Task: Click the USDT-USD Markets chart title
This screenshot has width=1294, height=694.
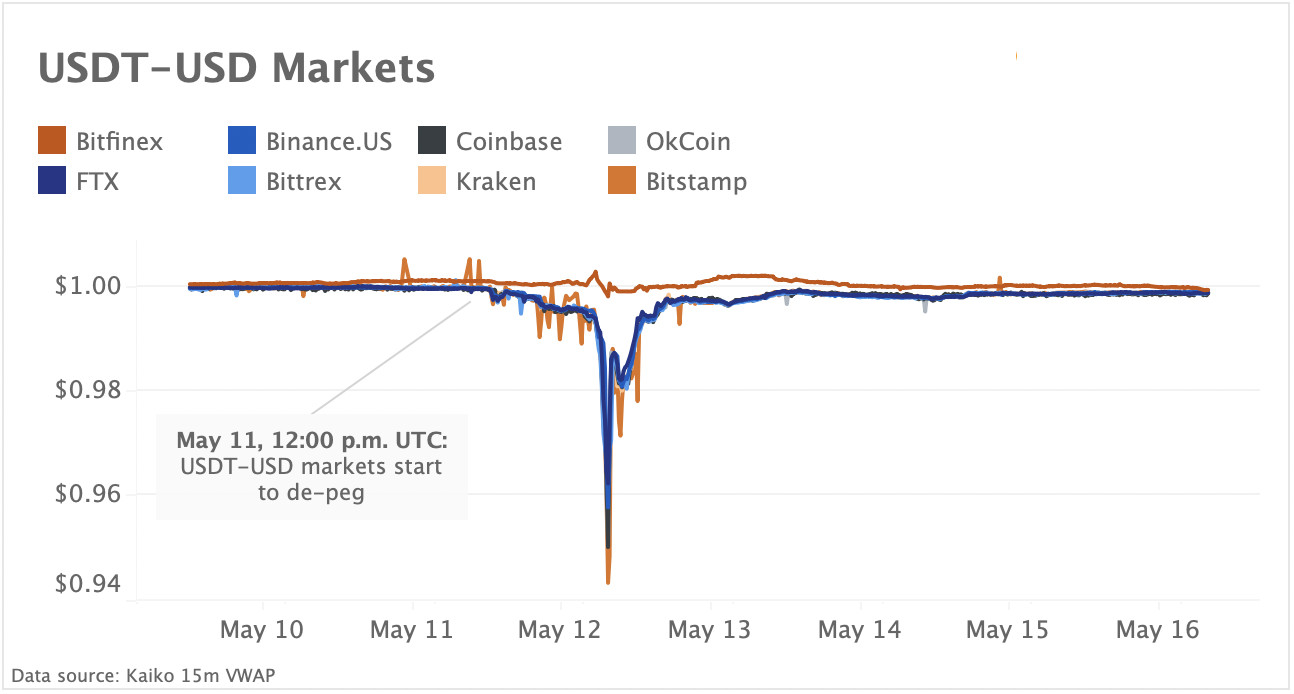Action: click(236, 68)
